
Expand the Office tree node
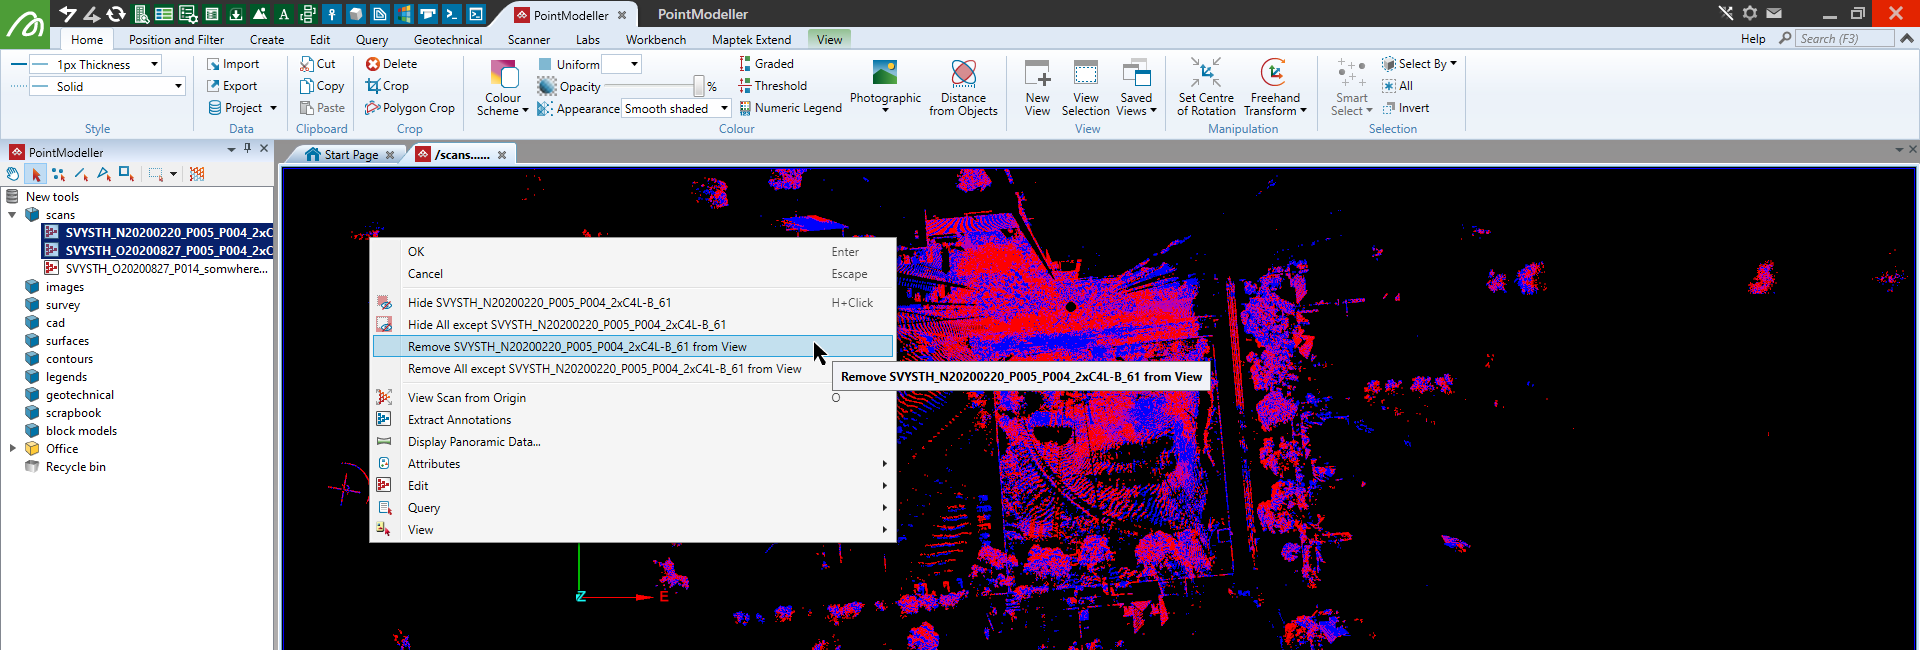coord(13,449)
